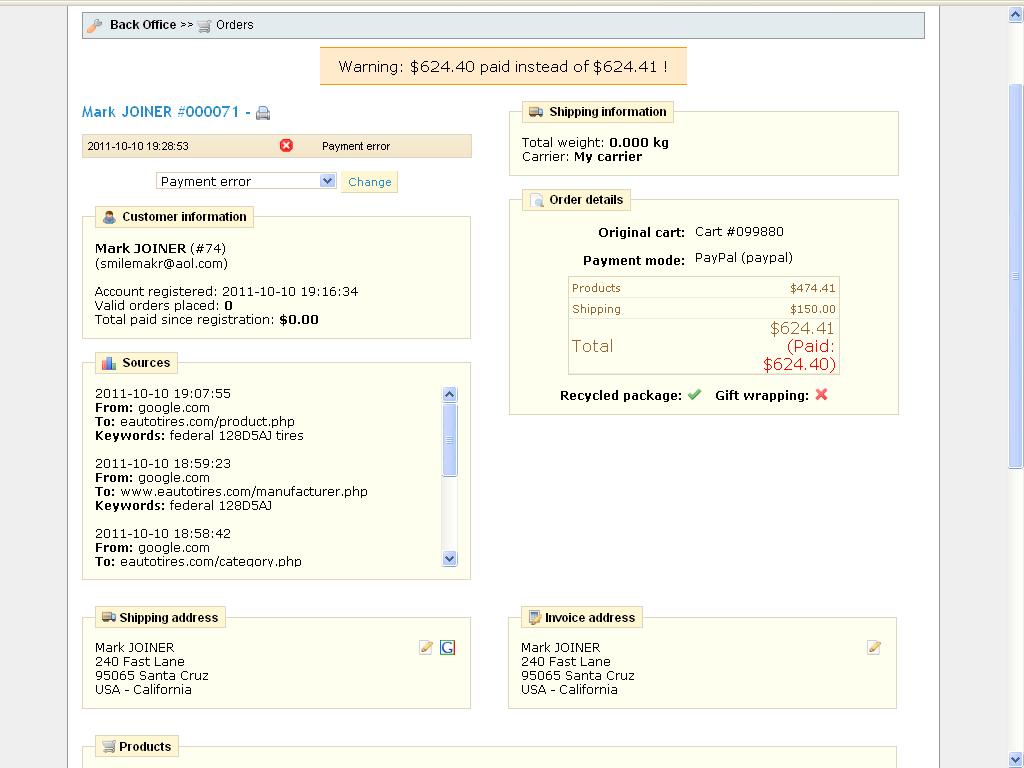Click customer email smilemakr@aol.com
The width and height of the screenshot is (1024, 768).
[161, 264]
